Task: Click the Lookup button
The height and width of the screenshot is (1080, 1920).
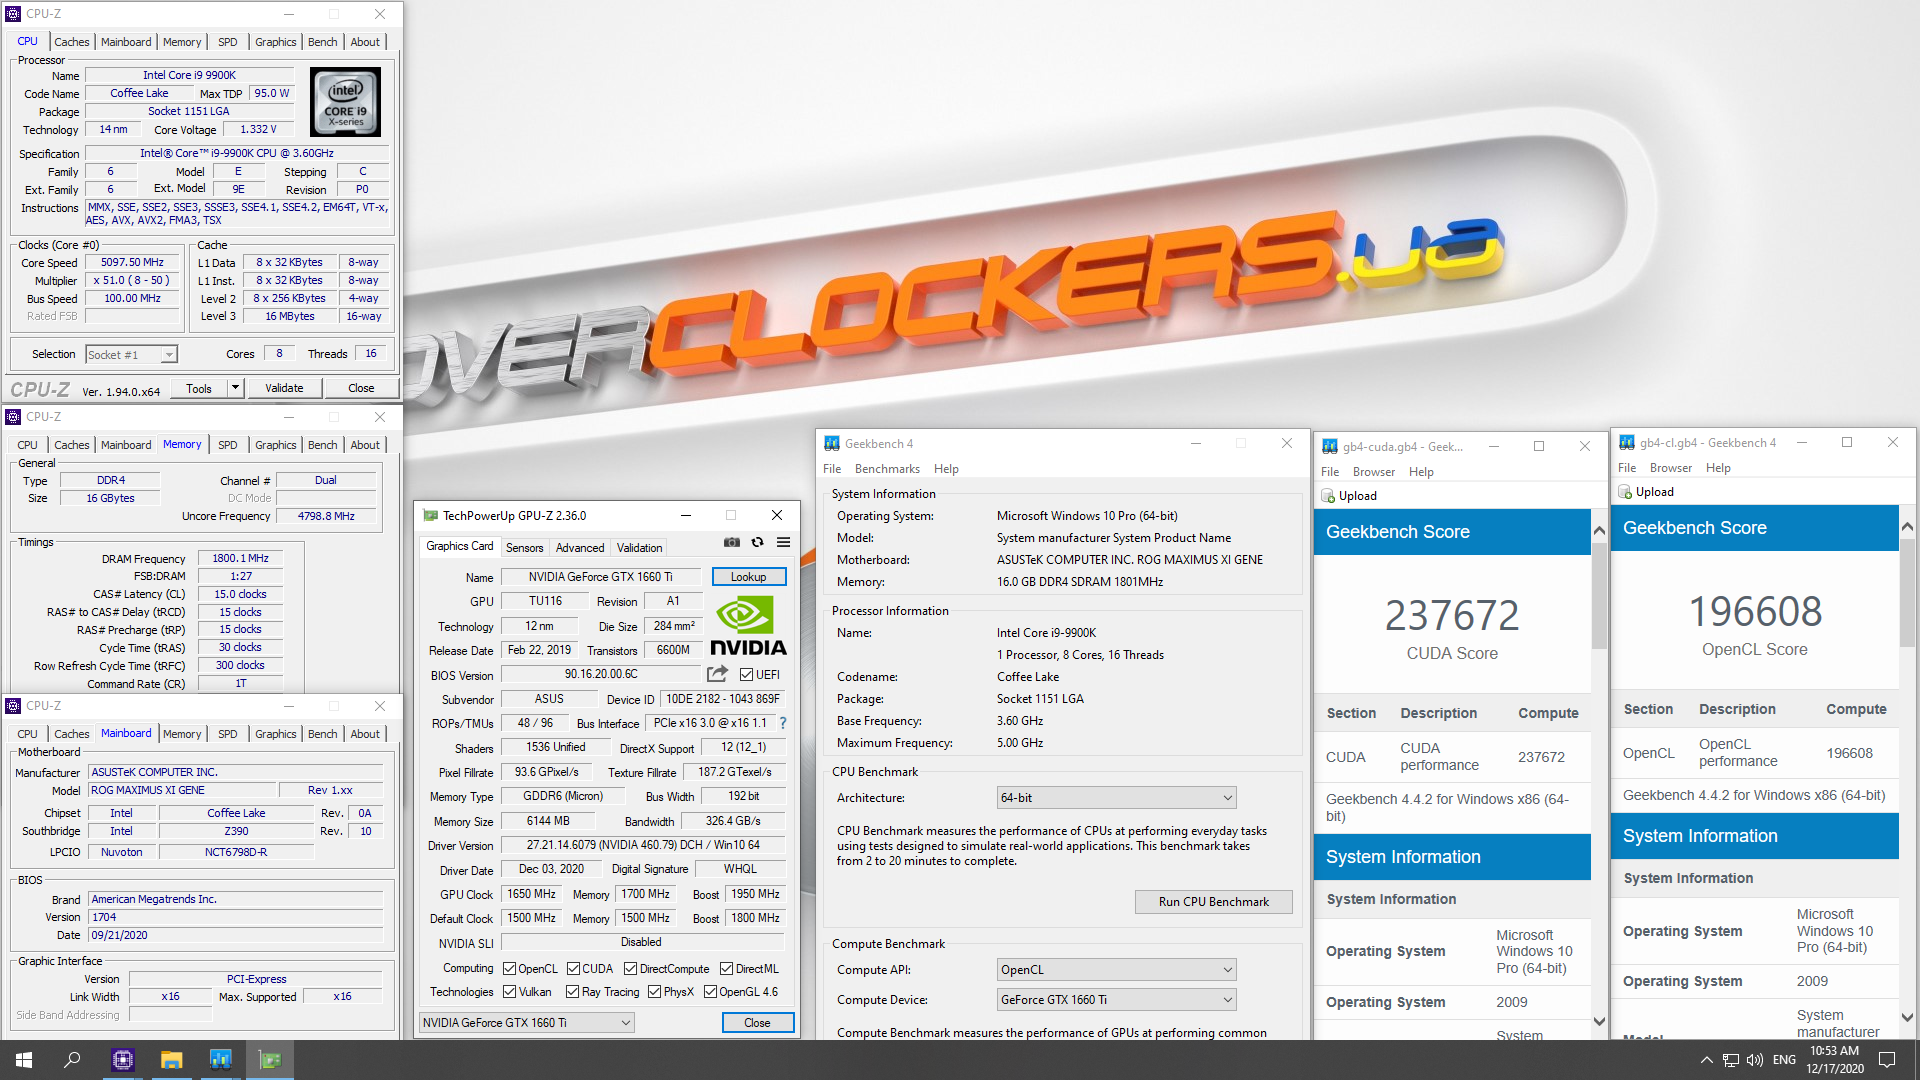Action: click(749, 577)
